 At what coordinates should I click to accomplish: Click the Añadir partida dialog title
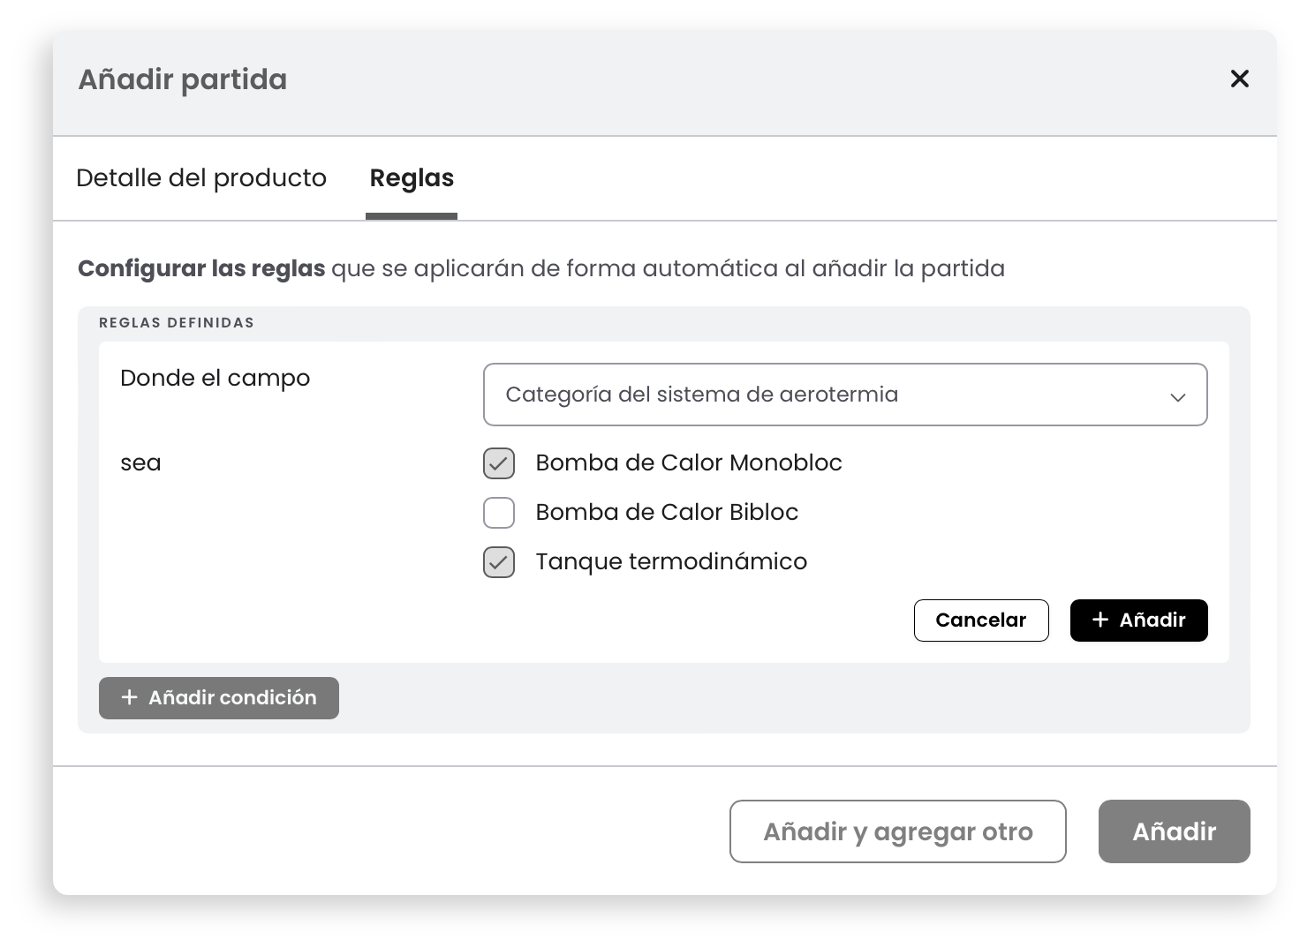pos(183,80)
